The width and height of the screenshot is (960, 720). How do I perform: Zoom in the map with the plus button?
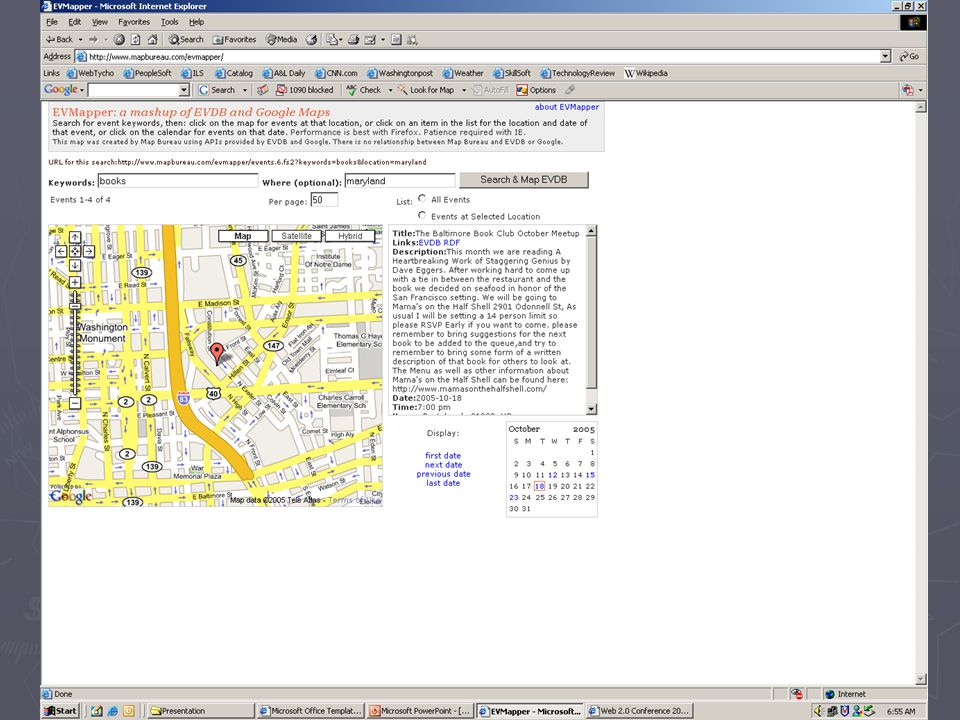pyautogui.click(x=75, y=282)
